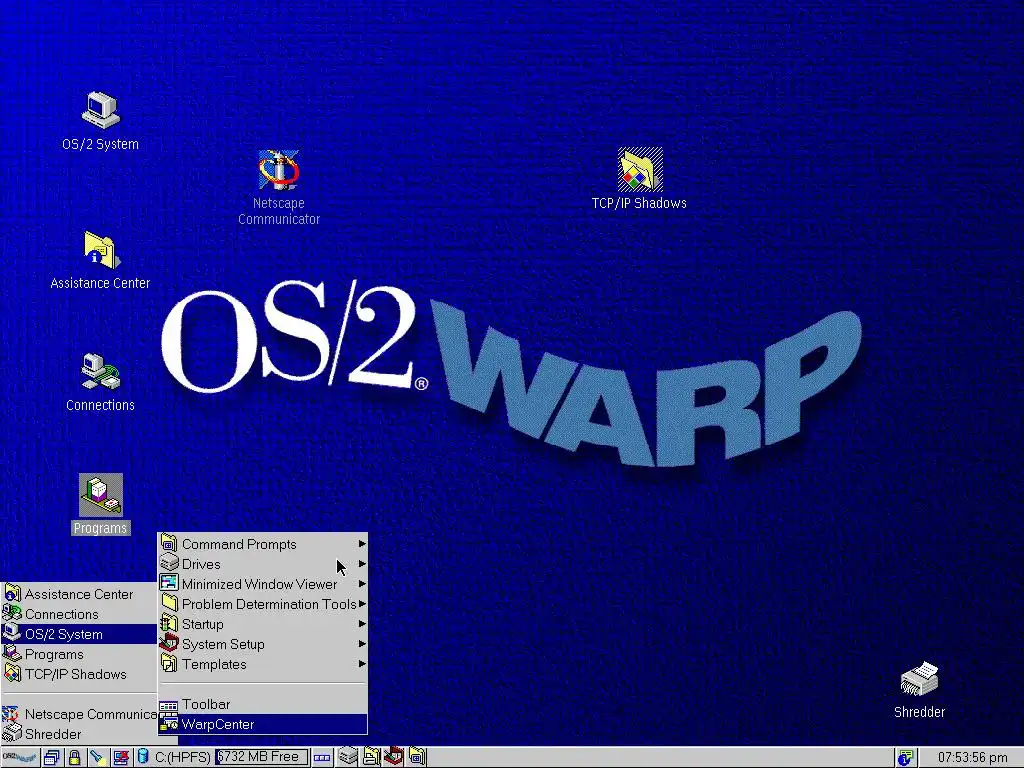1024x768 pixels.
Task: Choose Assistance Center in the WarpCenter menu
Action: [79, 594]
